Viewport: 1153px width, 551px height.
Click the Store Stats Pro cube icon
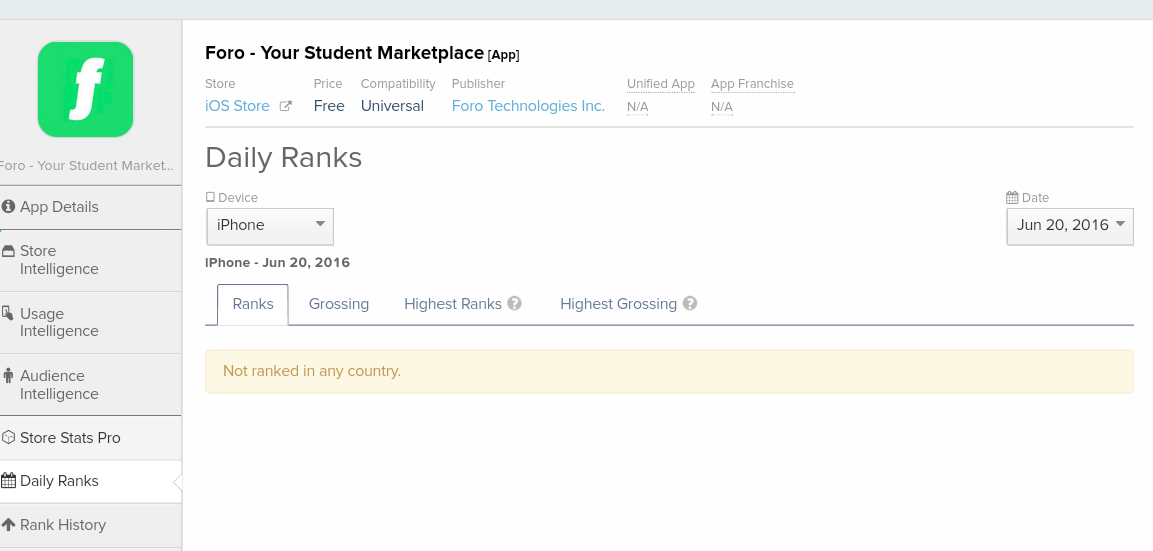coord(9,438)
